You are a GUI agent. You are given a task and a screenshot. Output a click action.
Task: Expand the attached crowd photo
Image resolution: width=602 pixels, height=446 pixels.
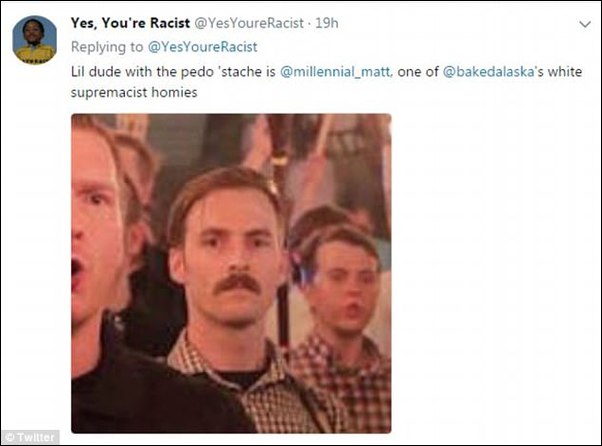(231, 273)
